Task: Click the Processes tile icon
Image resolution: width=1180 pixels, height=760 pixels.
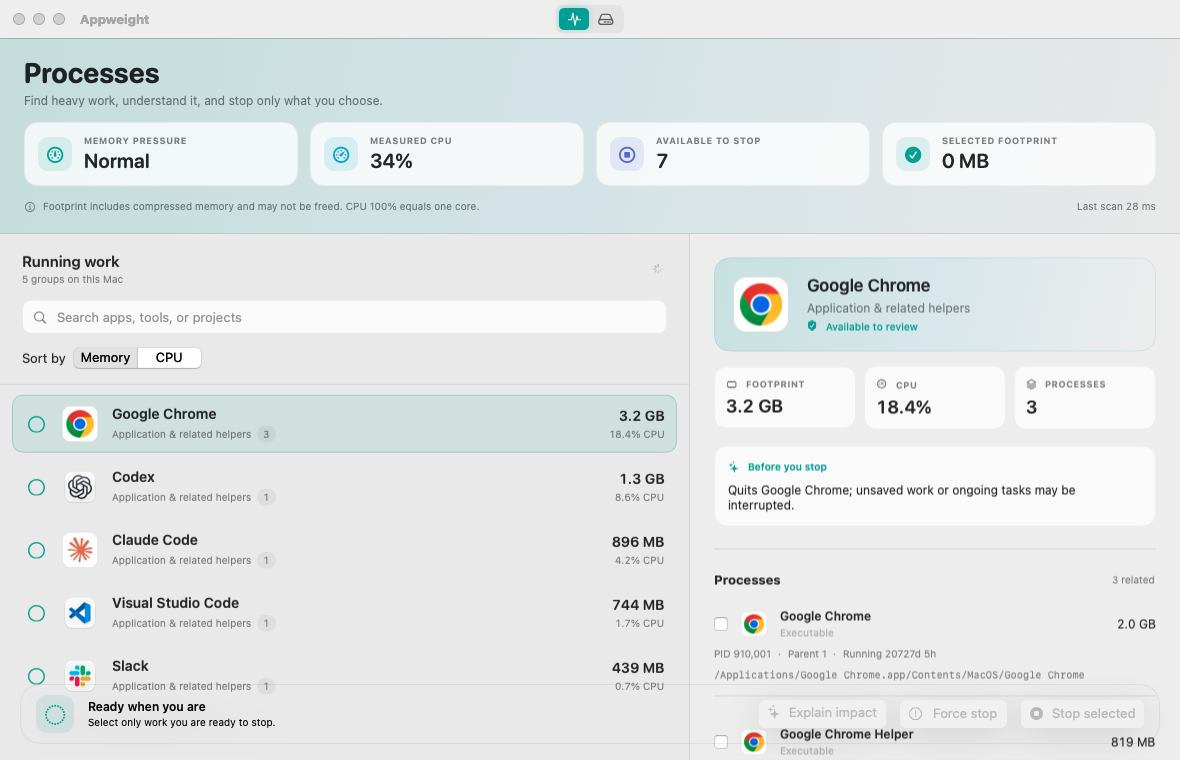Action: point(1032,384)
